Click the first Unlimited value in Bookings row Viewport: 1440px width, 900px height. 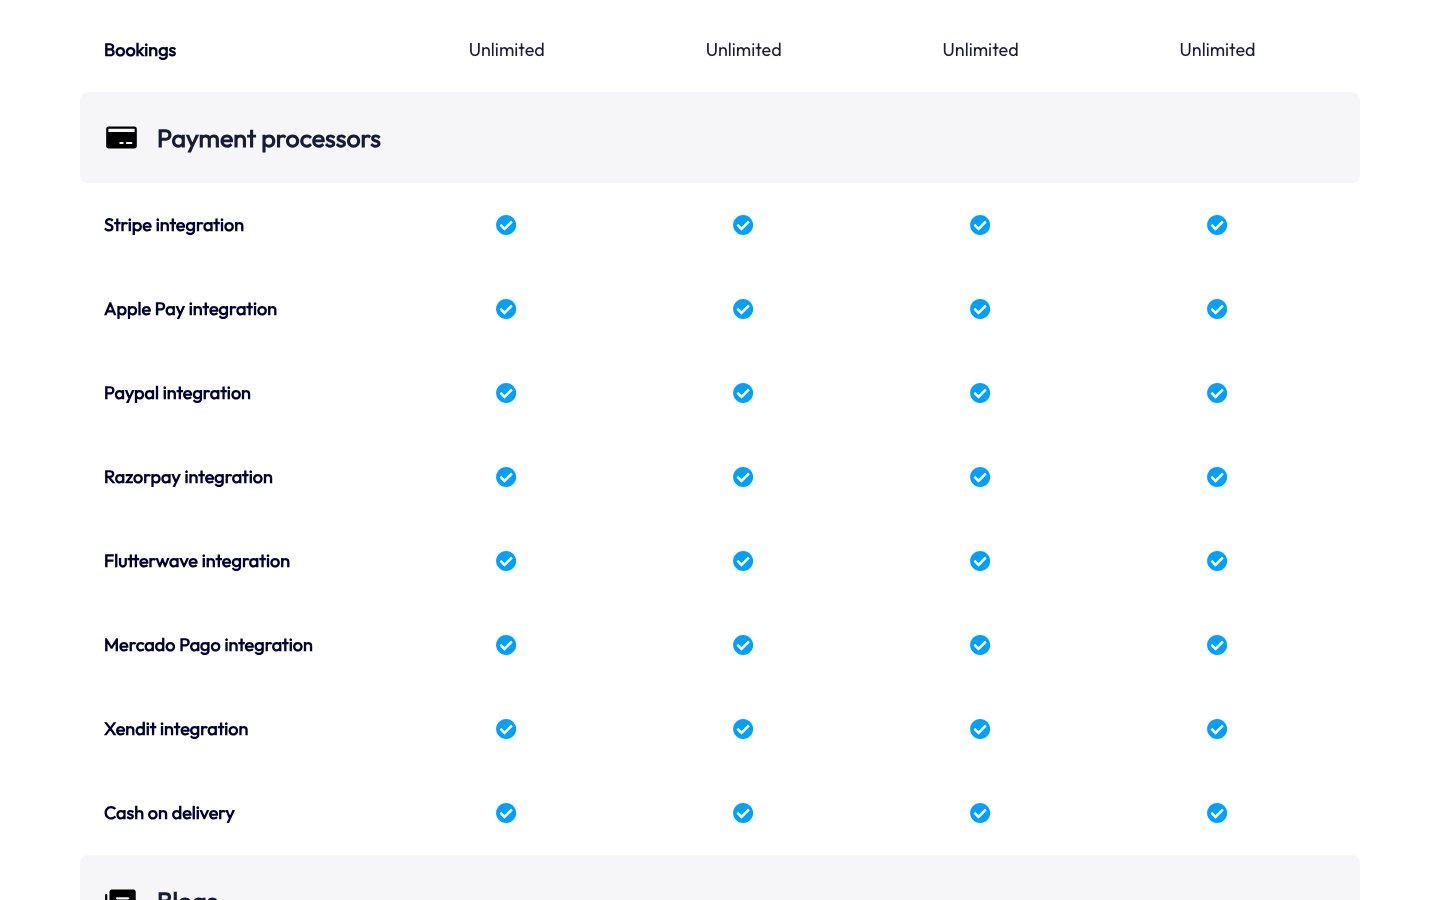click(506, 50)
